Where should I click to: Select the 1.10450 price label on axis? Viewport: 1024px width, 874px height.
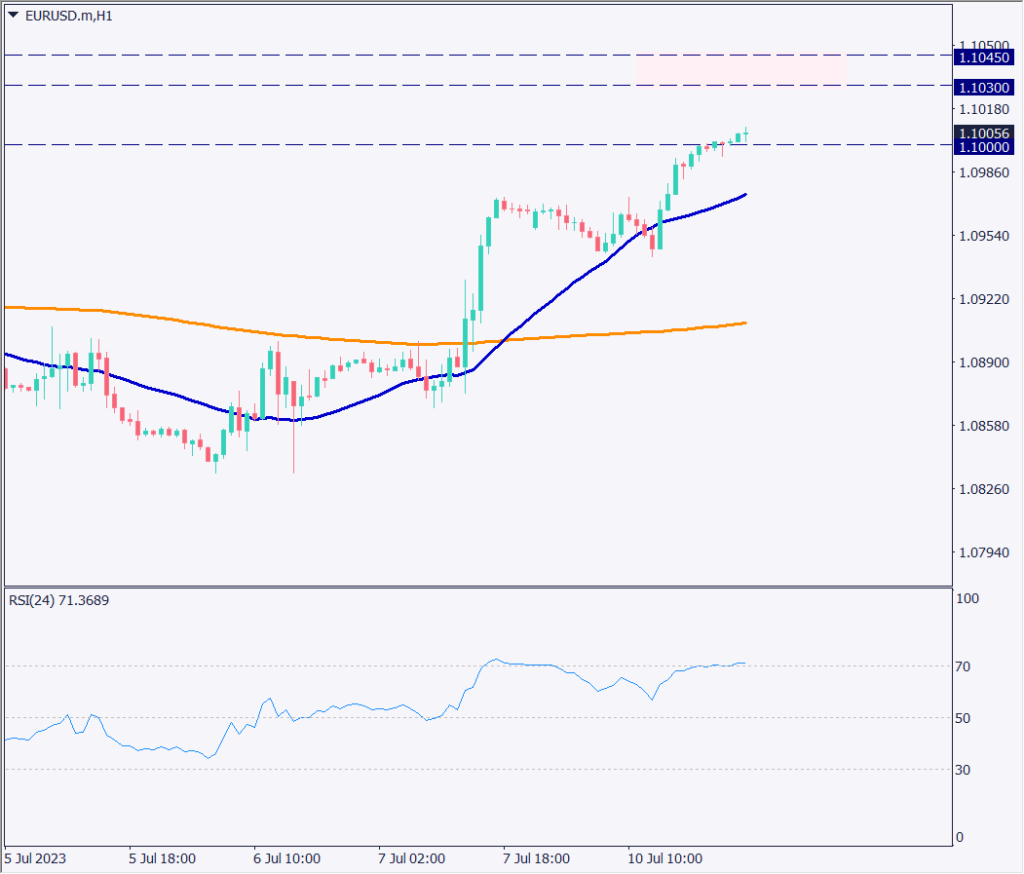click(984, 57)
